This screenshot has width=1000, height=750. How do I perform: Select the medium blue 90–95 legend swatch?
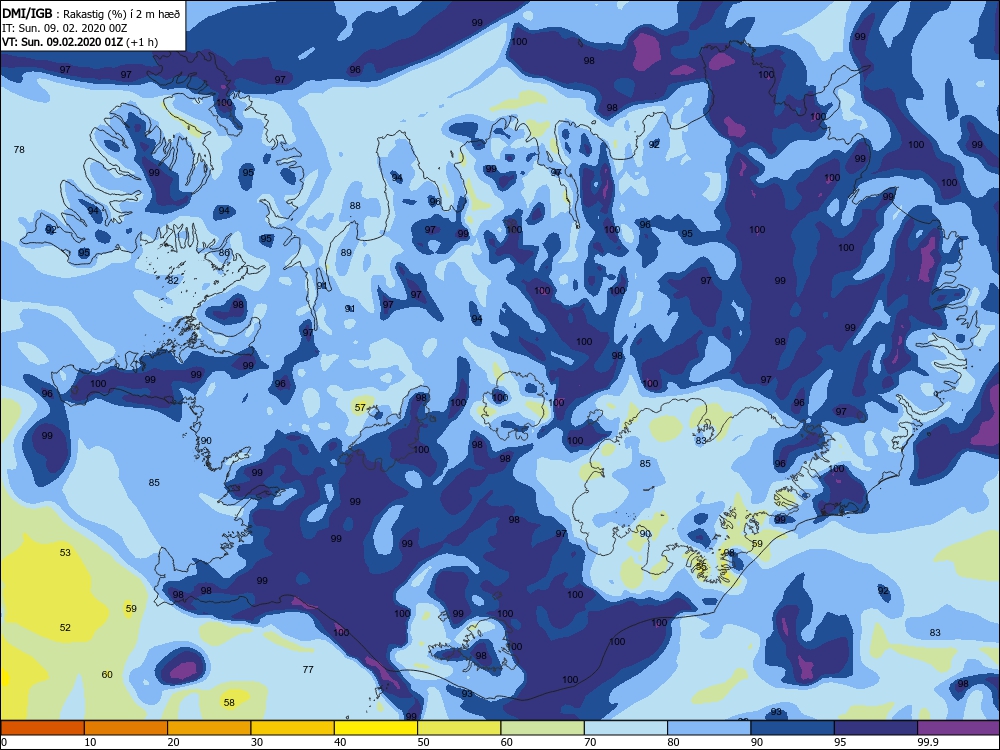(793, 728)
